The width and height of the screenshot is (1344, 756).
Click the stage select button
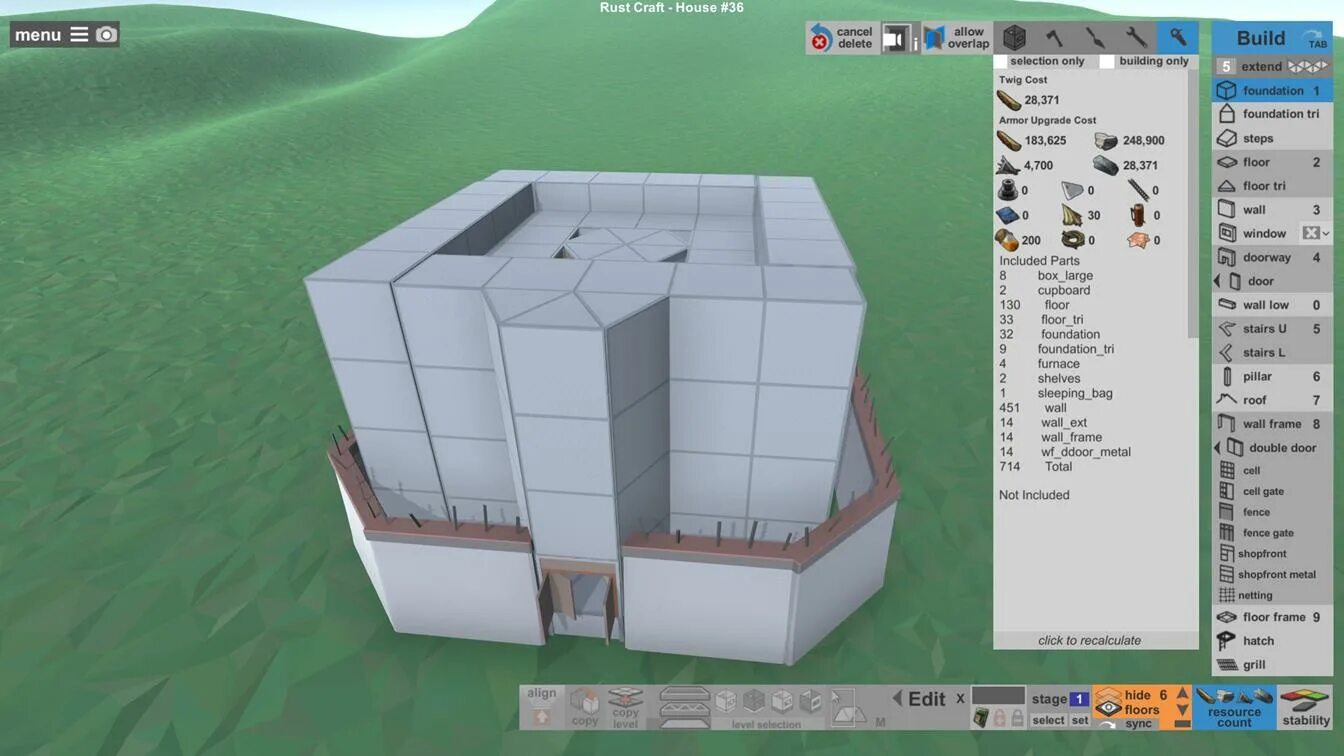pyautogui.click(x=1048, y=720)
